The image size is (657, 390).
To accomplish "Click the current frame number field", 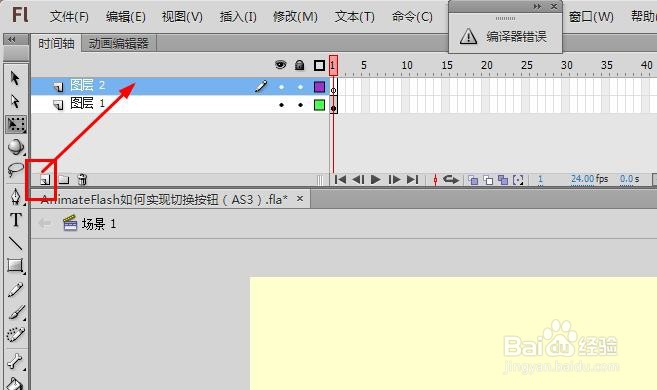I will 541,179.
